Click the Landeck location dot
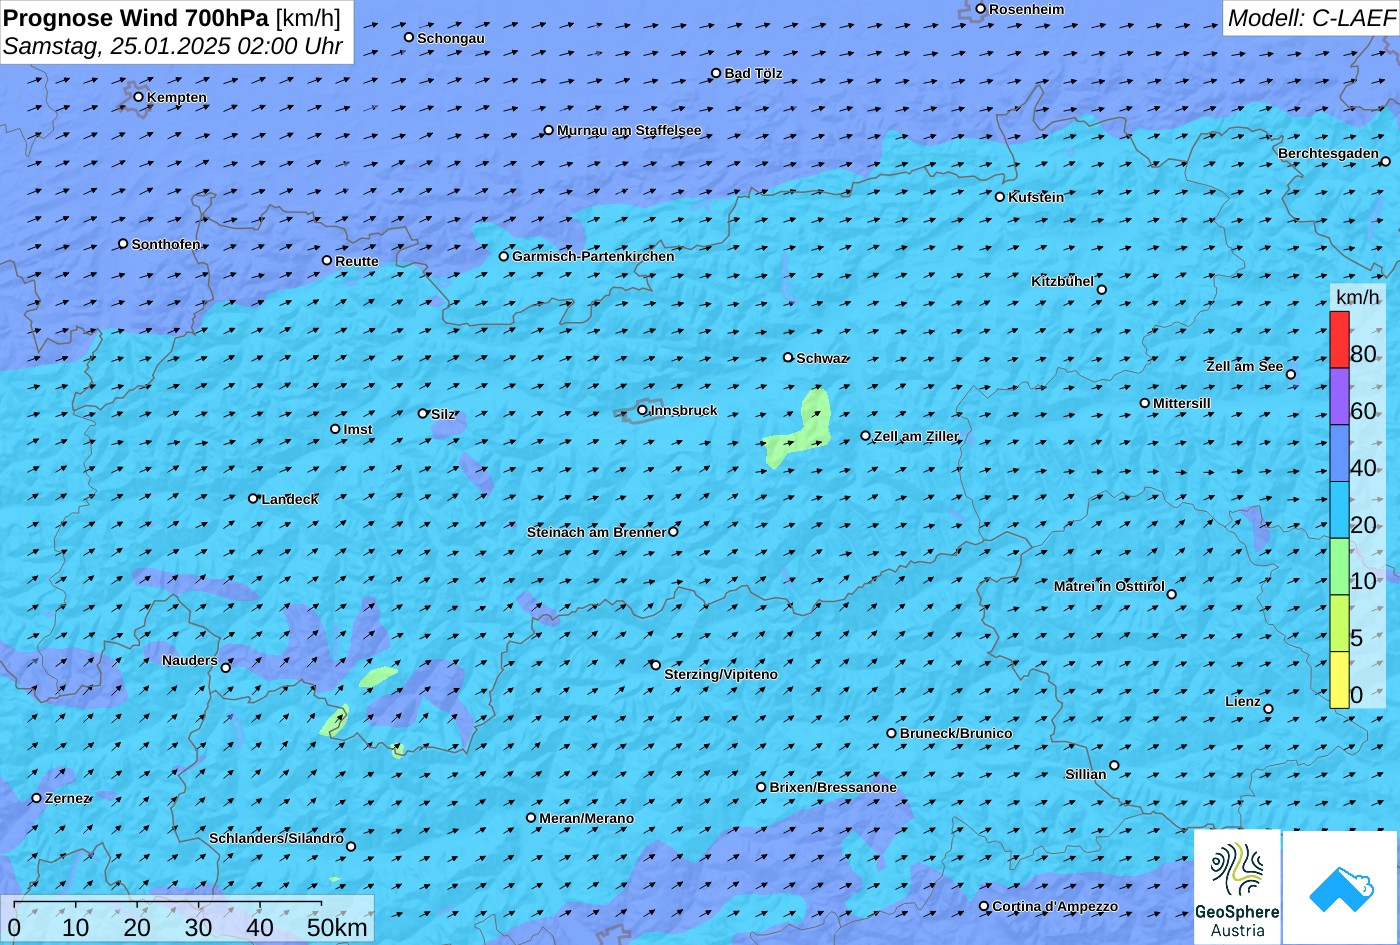 [253, 498]
